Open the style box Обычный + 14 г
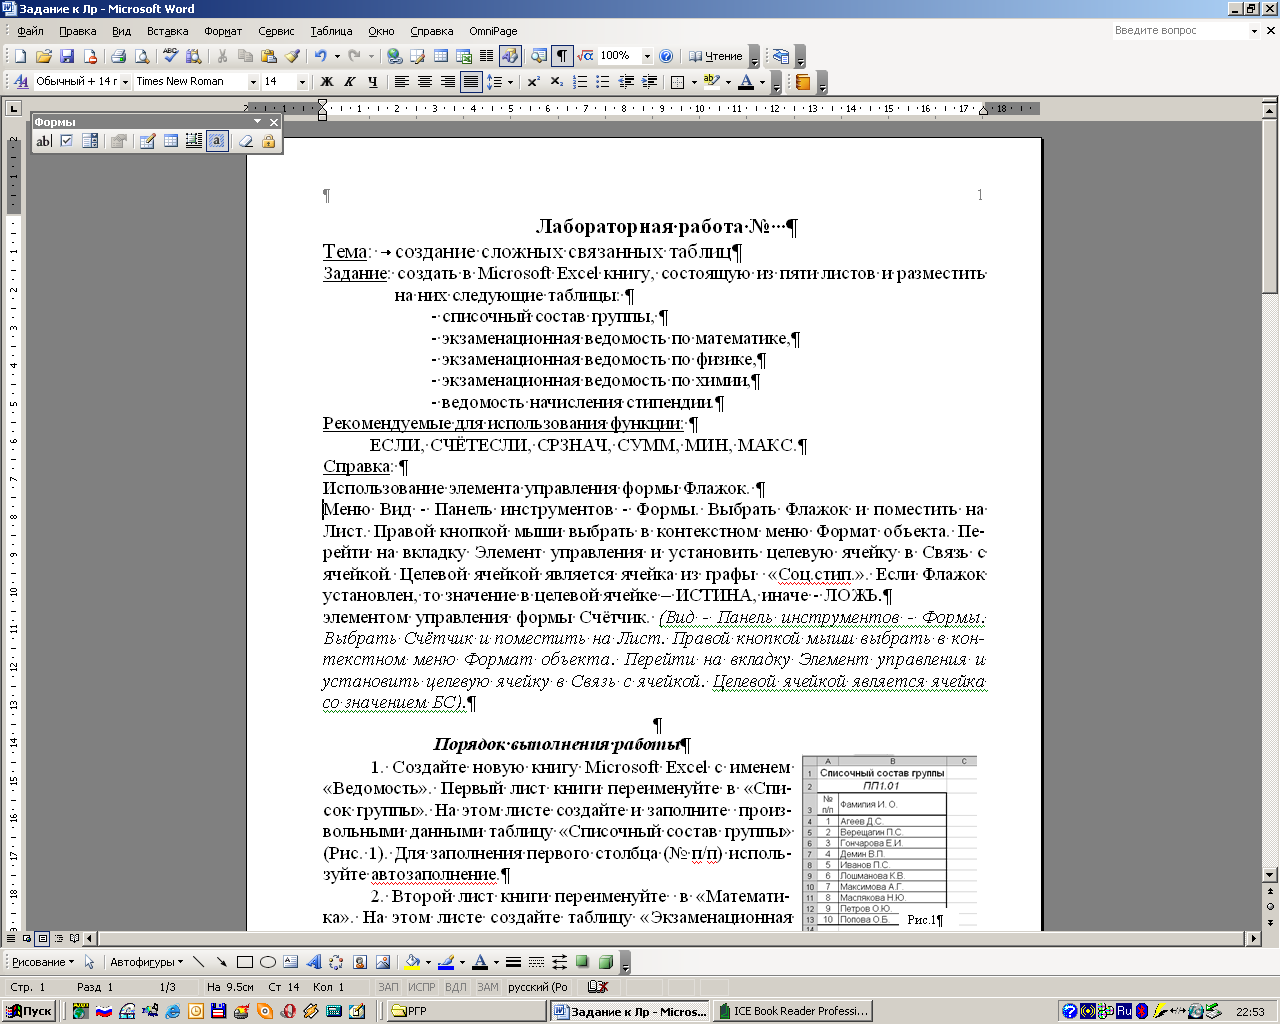1280x1024 pixels. coord(82,82)
